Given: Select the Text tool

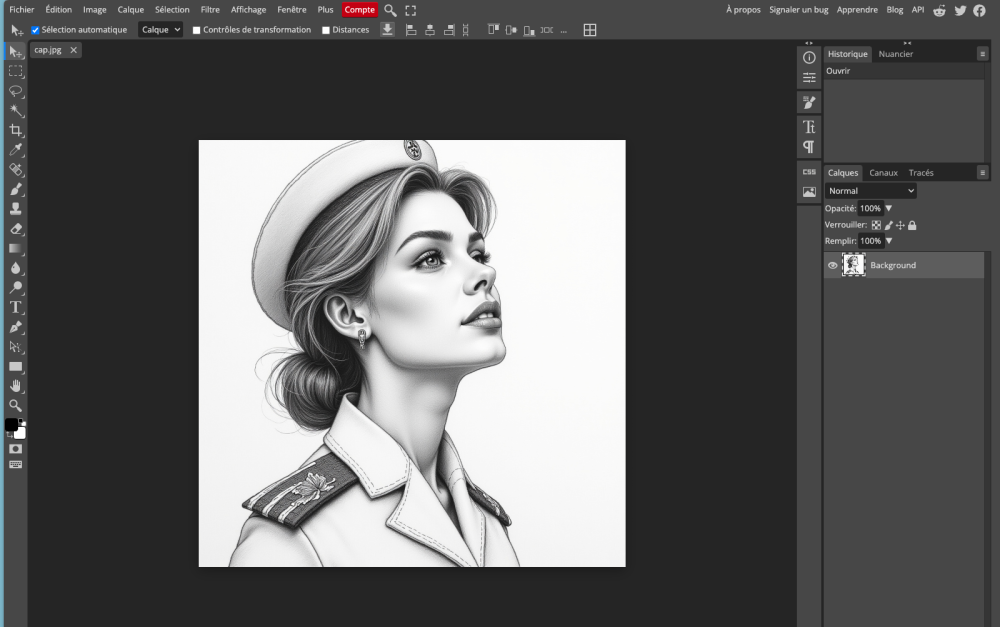Looking at the screenshot, I should click(x=15, y=307).
